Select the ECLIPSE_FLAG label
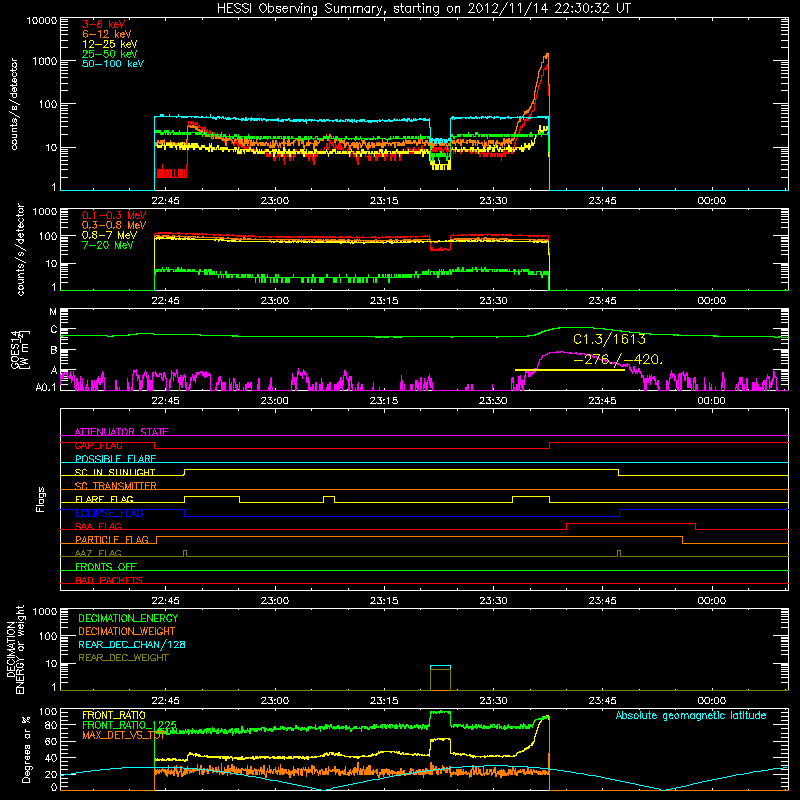800x800 pixels. (x=109, y=513)
